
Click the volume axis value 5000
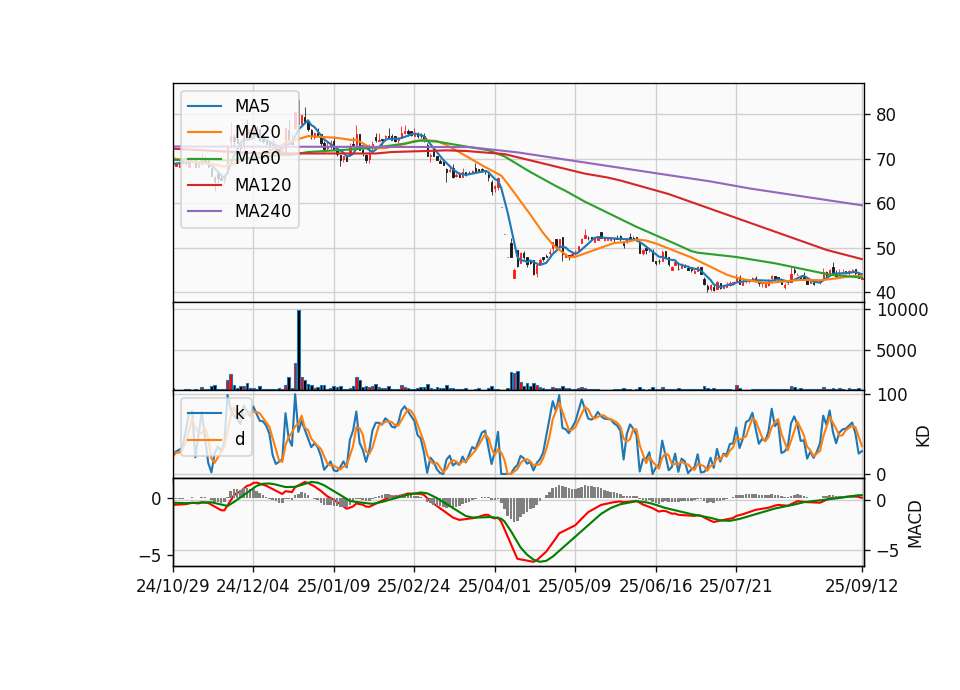[x=897, y=351]
